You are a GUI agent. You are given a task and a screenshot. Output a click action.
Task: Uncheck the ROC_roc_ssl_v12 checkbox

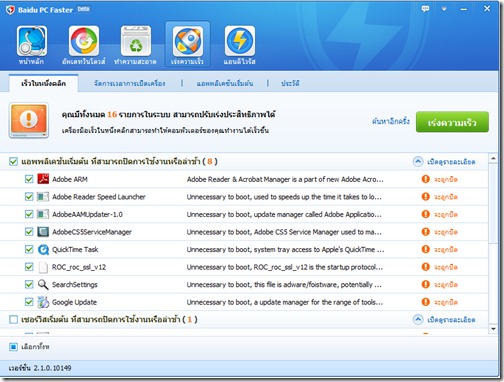pyautogui.click(x=29, y=267)
